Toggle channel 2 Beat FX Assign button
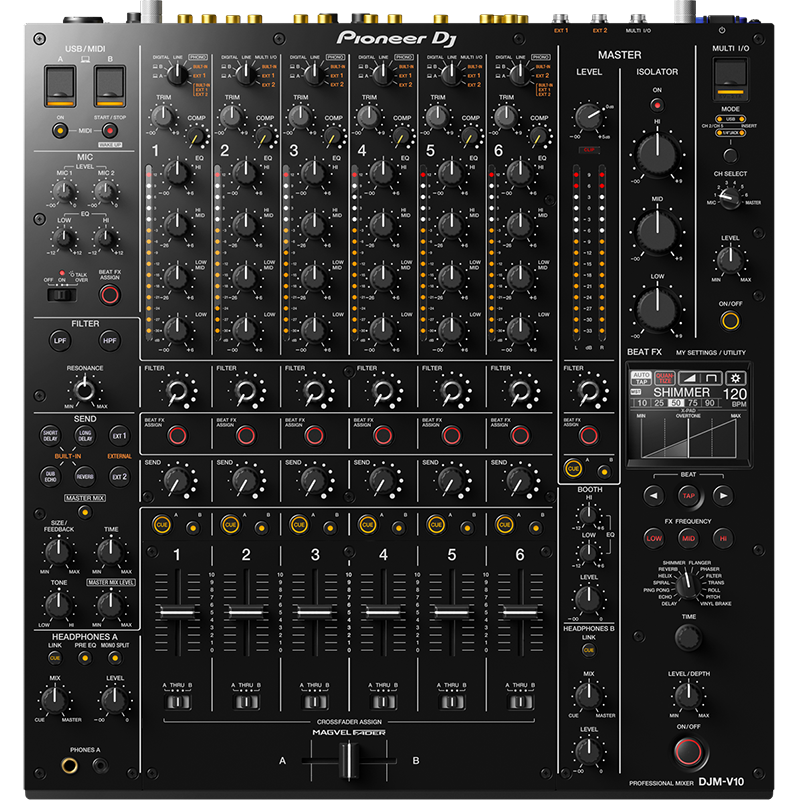The height and width of the screenshot is (800, 800). coord(246,435)
